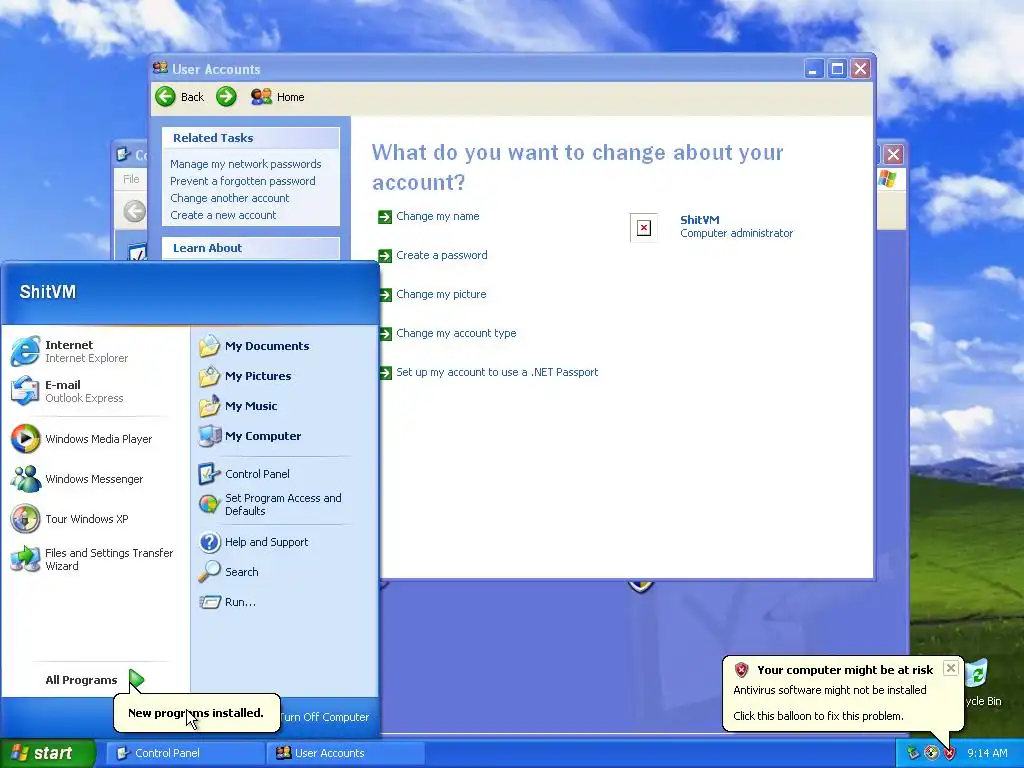This screenshot has width=1024, height=768.
Task: Click Create a new account task
Action: [223, 215]
